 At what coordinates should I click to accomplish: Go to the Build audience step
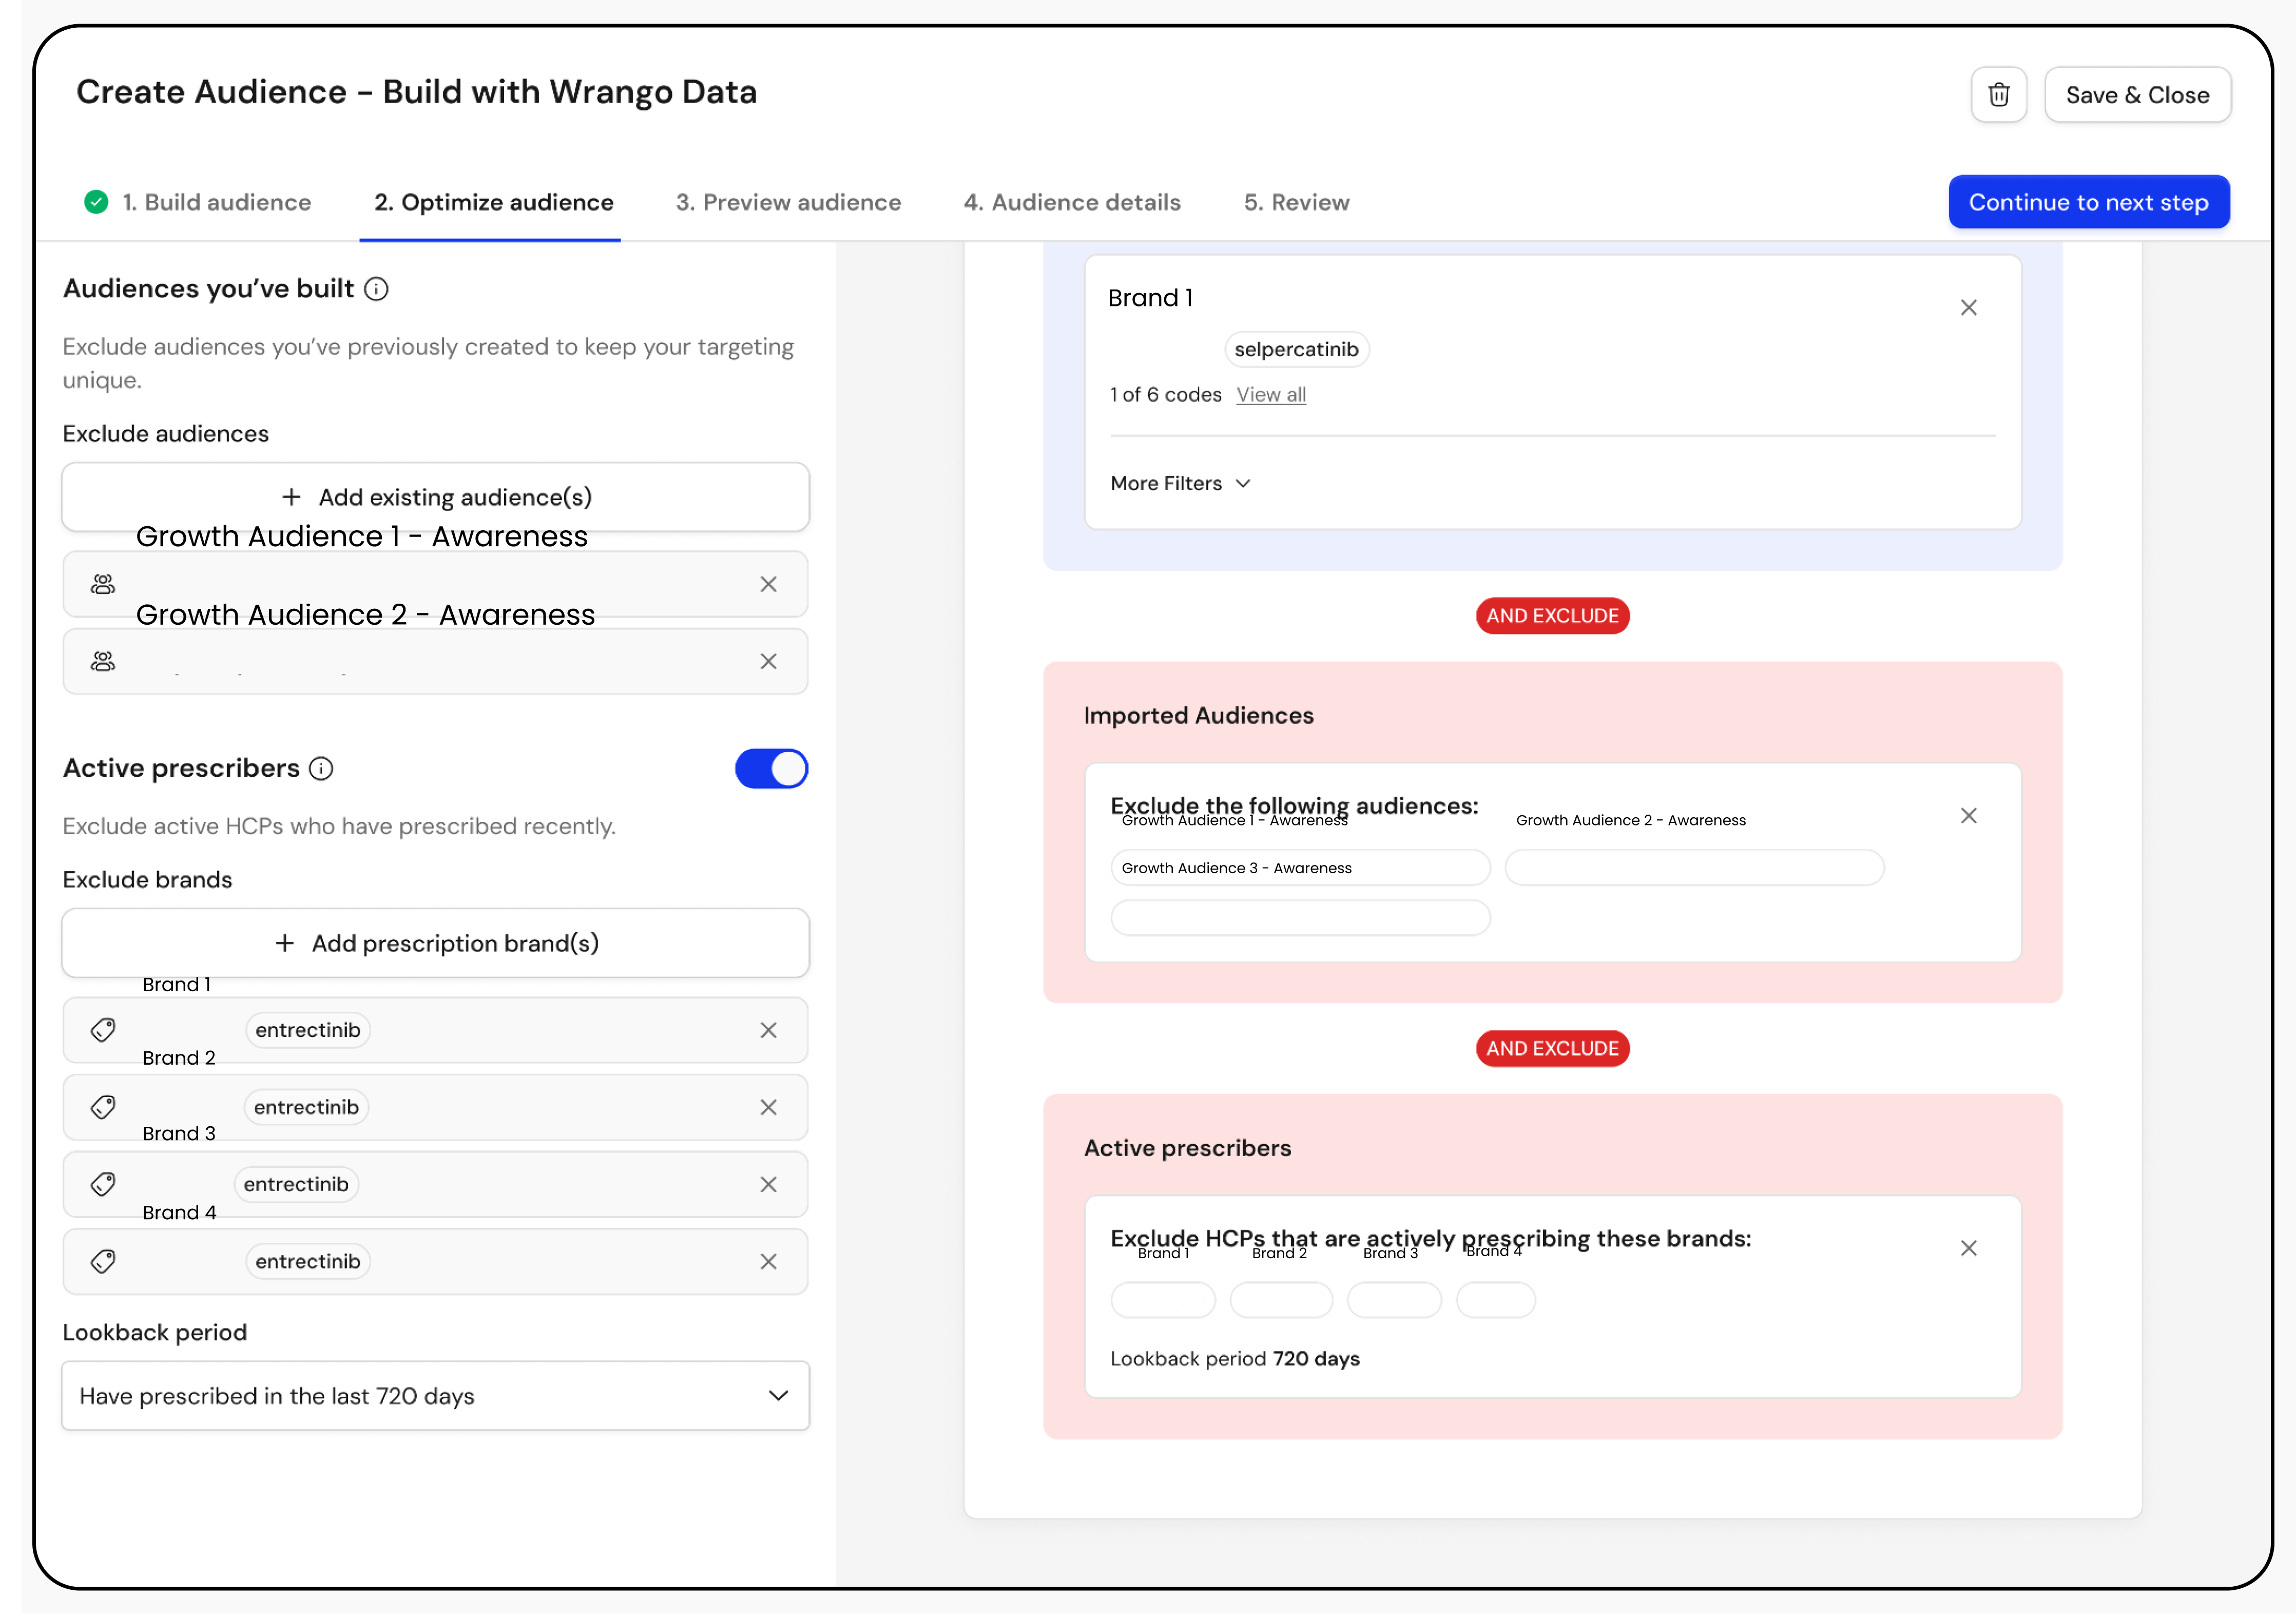[216, 202]
